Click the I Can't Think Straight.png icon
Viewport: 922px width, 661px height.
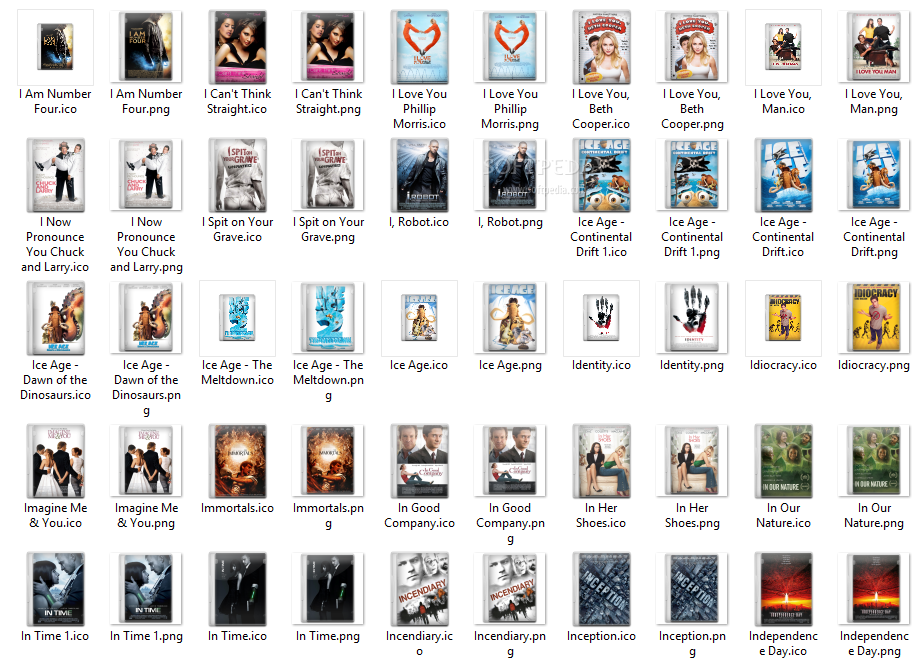[328, 46]
